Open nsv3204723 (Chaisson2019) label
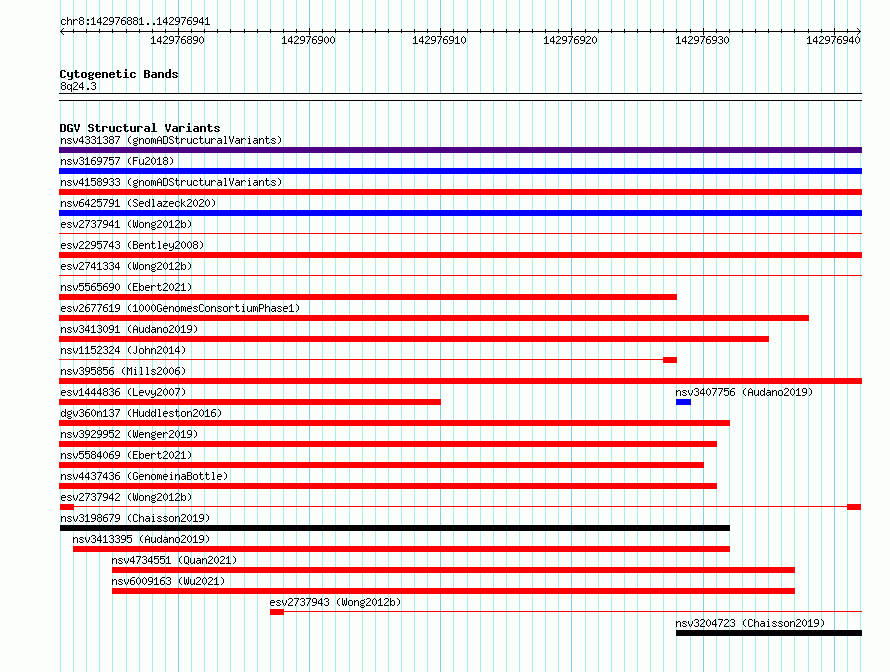Screen dimensions: 890x672 coord(750,623)
